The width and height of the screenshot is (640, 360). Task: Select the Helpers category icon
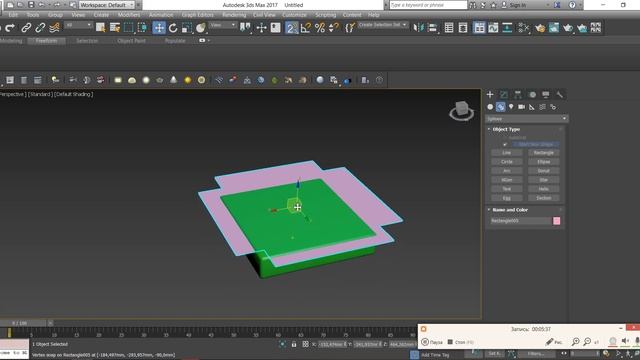pos(532,107)
